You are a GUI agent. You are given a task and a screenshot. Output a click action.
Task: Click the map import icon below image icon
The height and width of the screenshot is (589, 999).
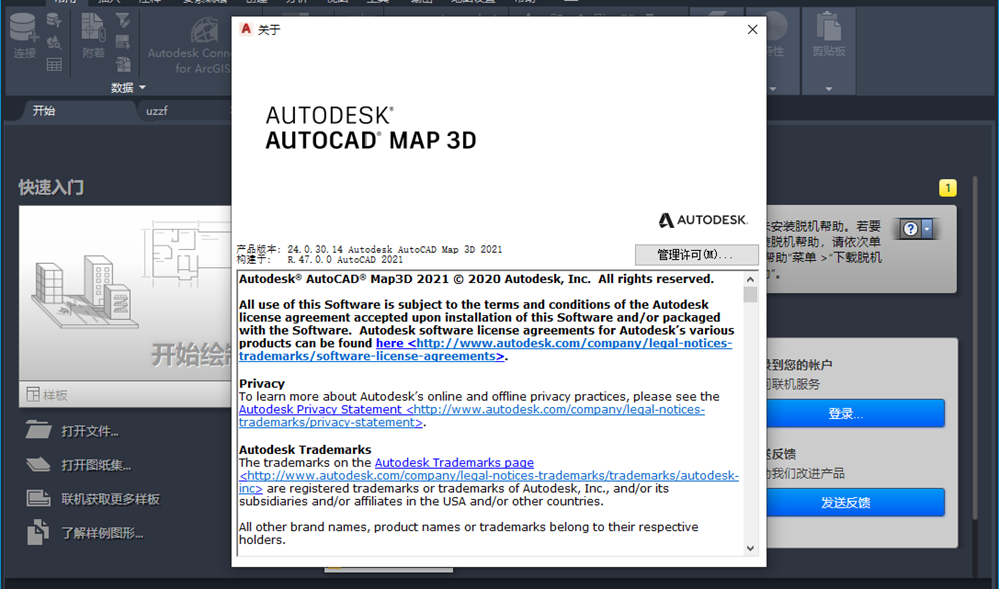coord(123,64)
